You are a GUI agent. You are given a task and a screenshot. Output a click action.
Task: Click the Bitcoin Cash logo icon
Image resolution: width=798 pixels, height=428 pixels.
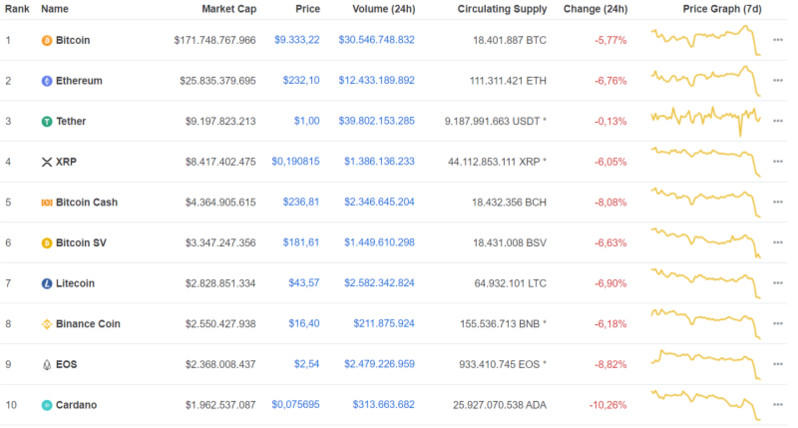coord(46,202)
